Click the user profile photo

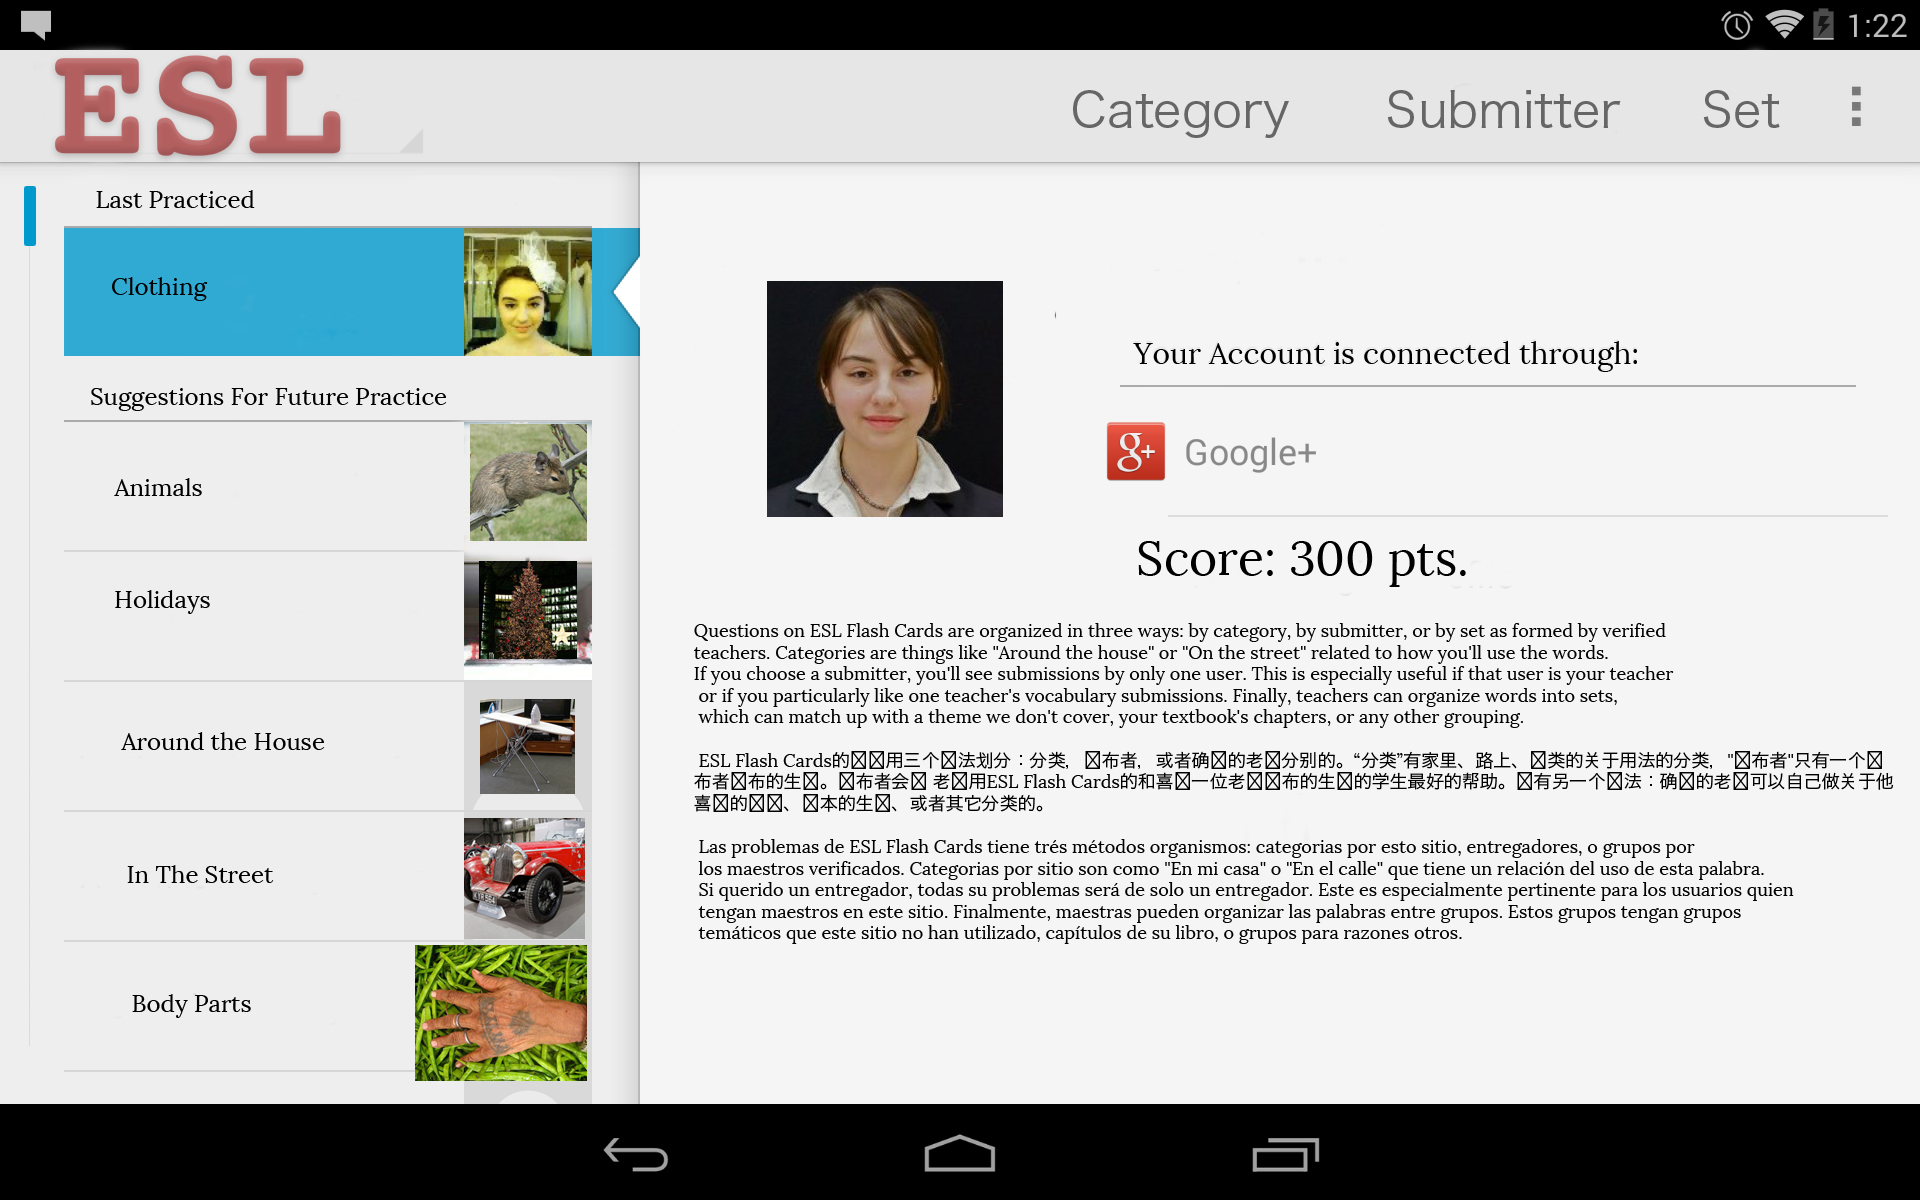(884, 399)
